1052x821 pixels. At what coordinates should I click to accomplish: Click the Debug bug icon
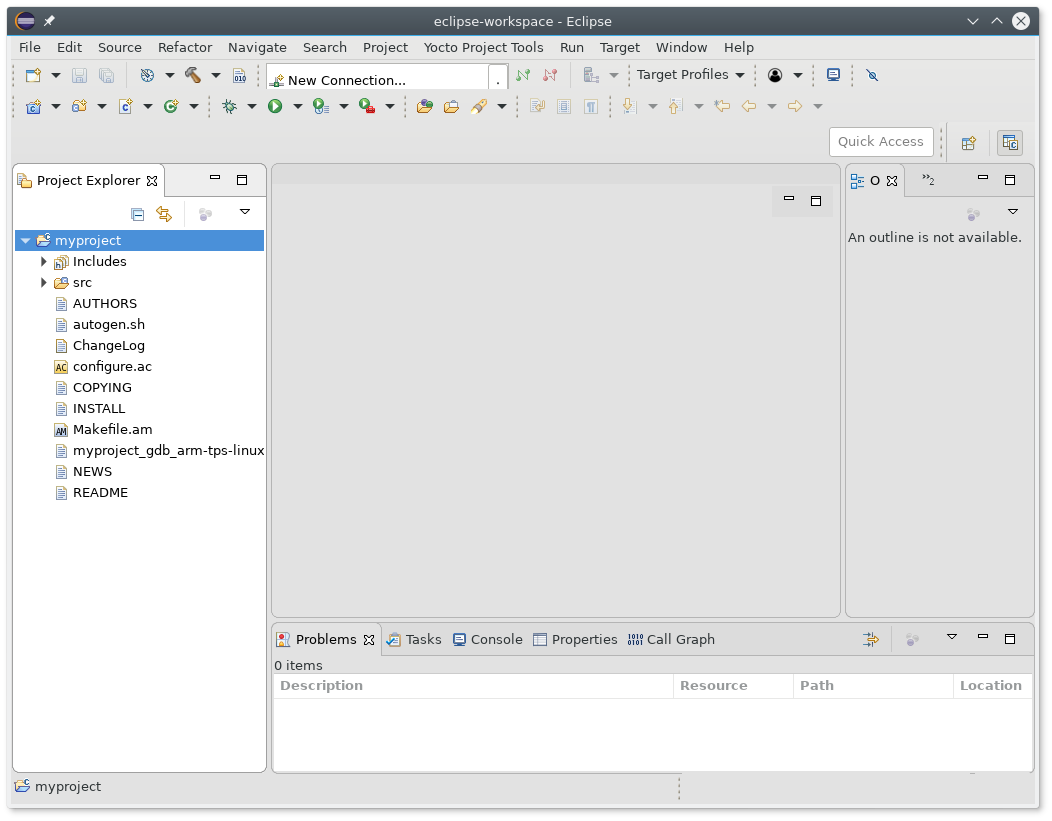click(x=229, y=106)
